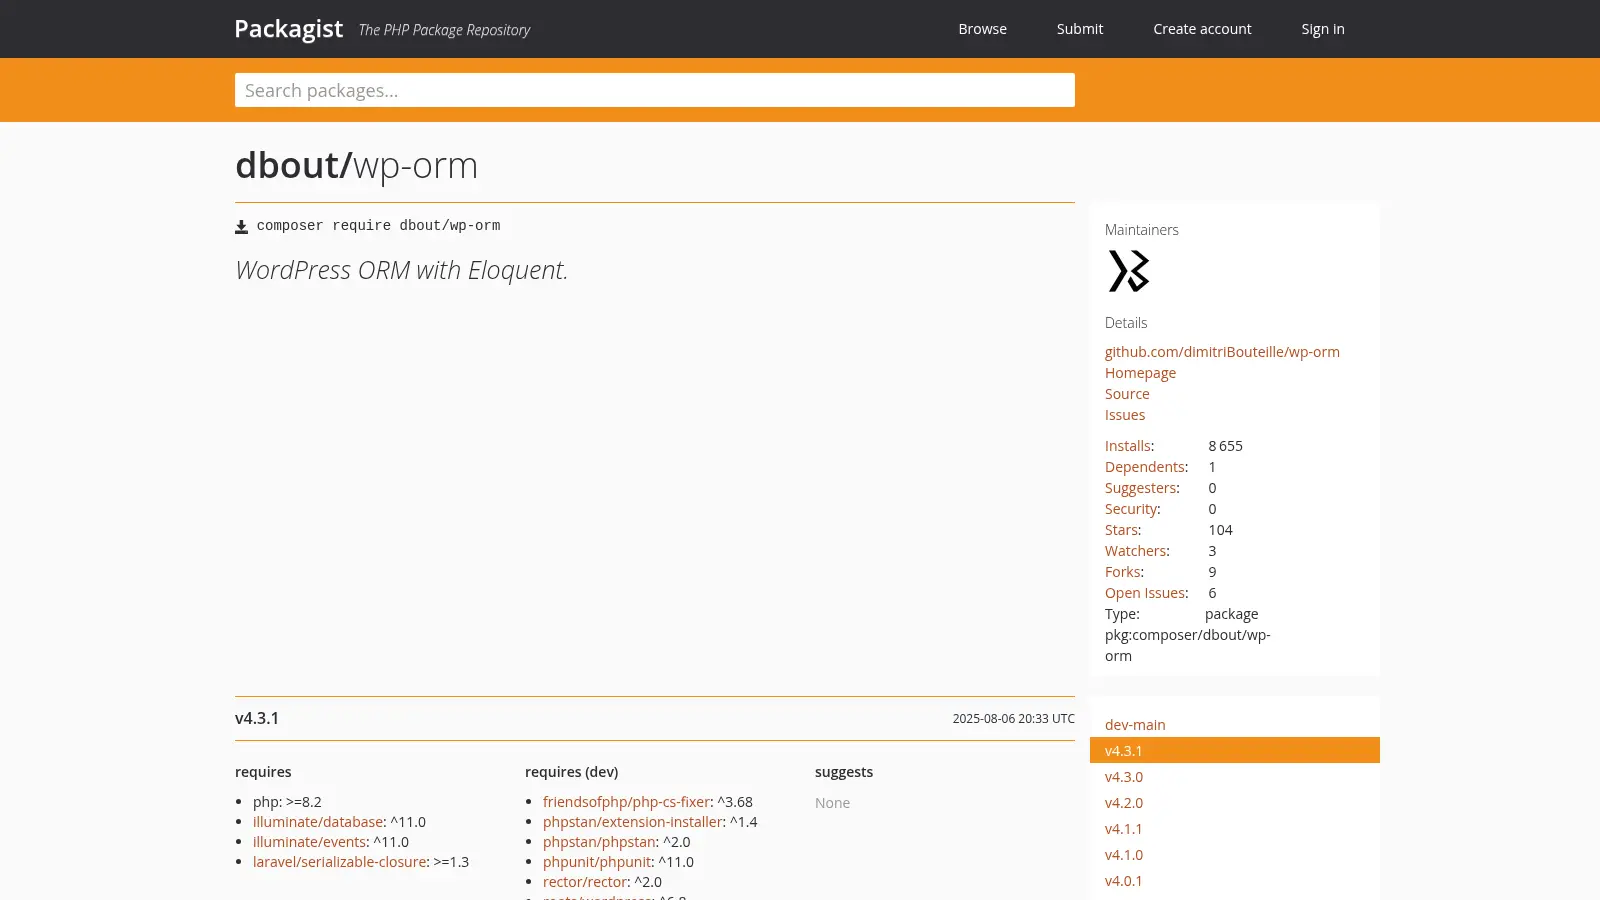View the Installs statistics link
Screen dimensions: 1600x900
click(x=1127, y=446)
